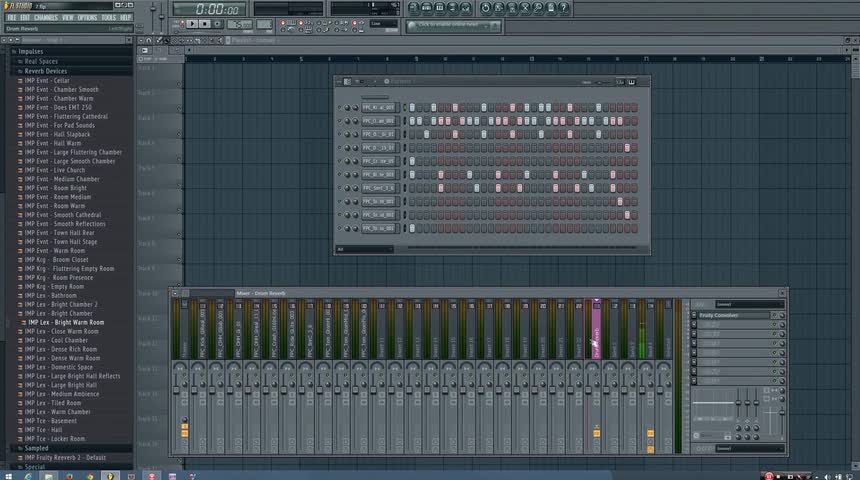Open the step sequencer view icon

tap(426, 8)
